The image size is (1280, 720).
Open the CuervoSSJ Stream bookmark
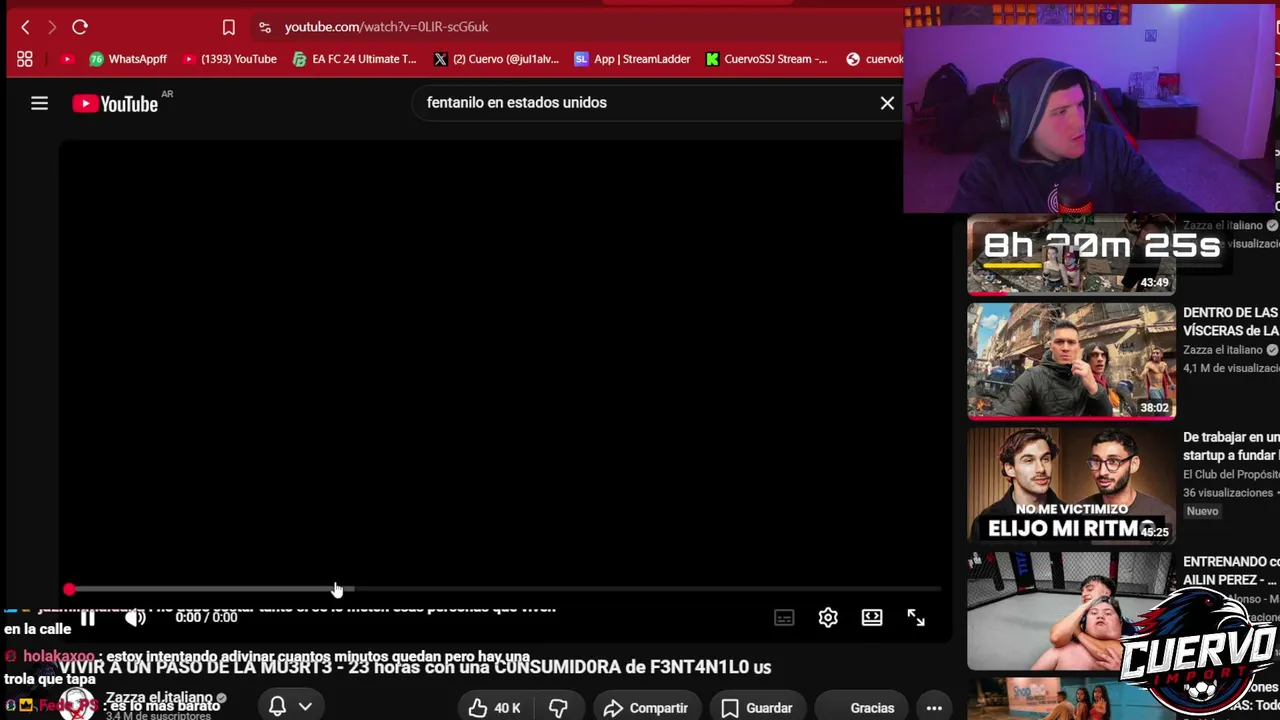[x=766, y=59]
